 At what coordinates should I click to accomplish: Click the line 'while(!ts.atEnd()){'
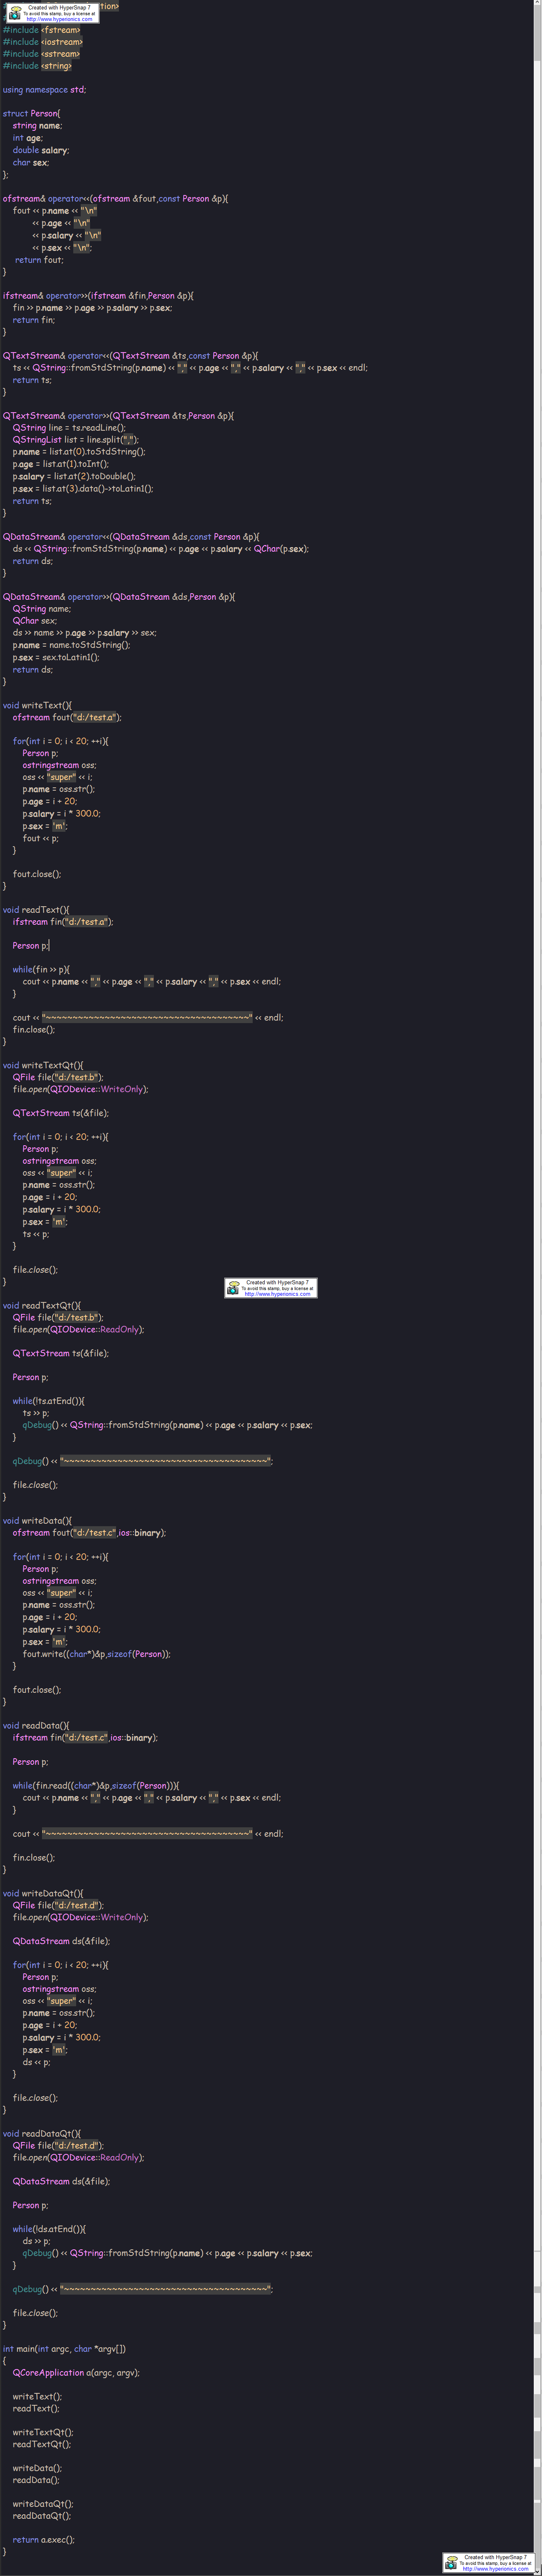pyautogui.click(x=49, y=1402)
